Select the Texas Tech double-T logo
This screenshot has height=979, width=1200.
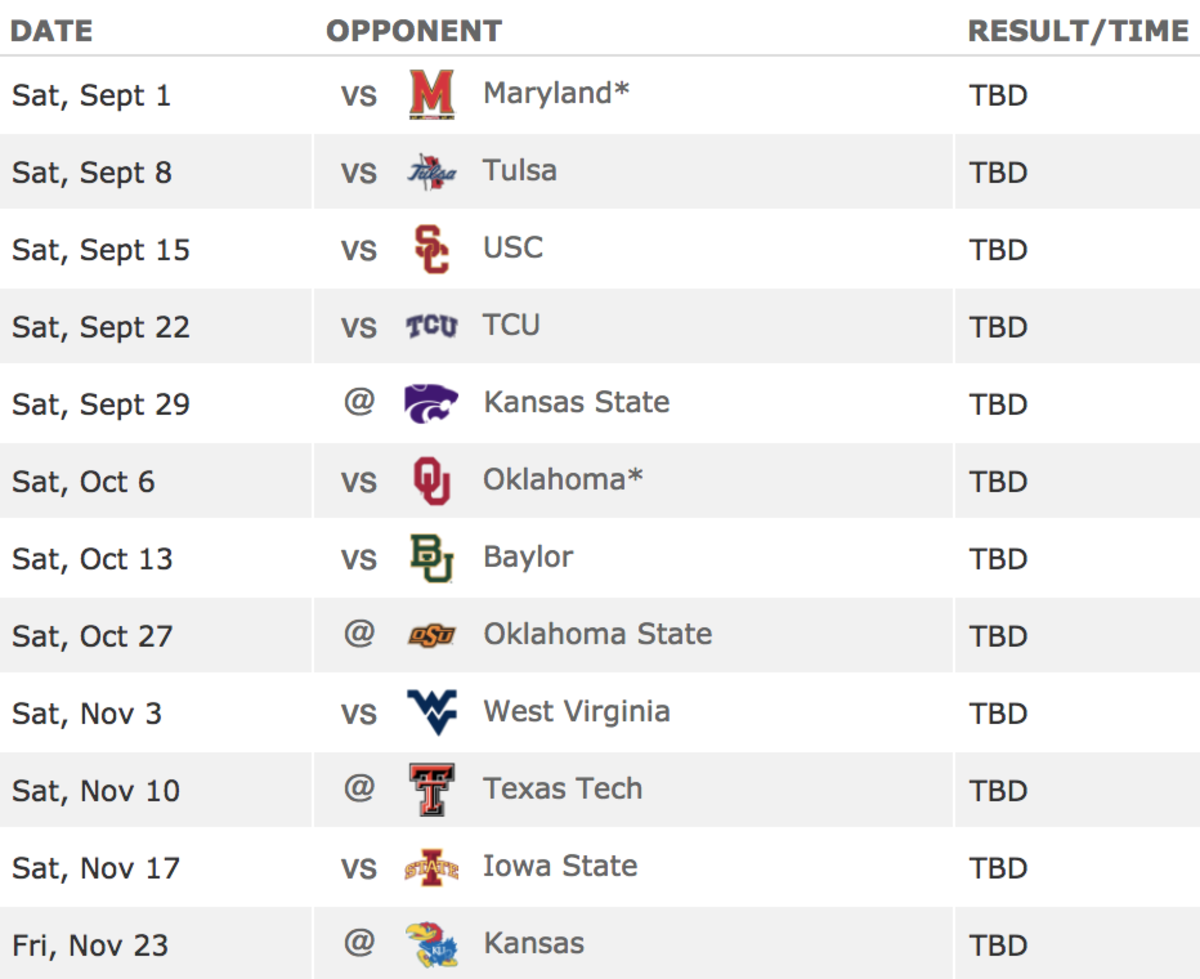click(x=432, y=790)
